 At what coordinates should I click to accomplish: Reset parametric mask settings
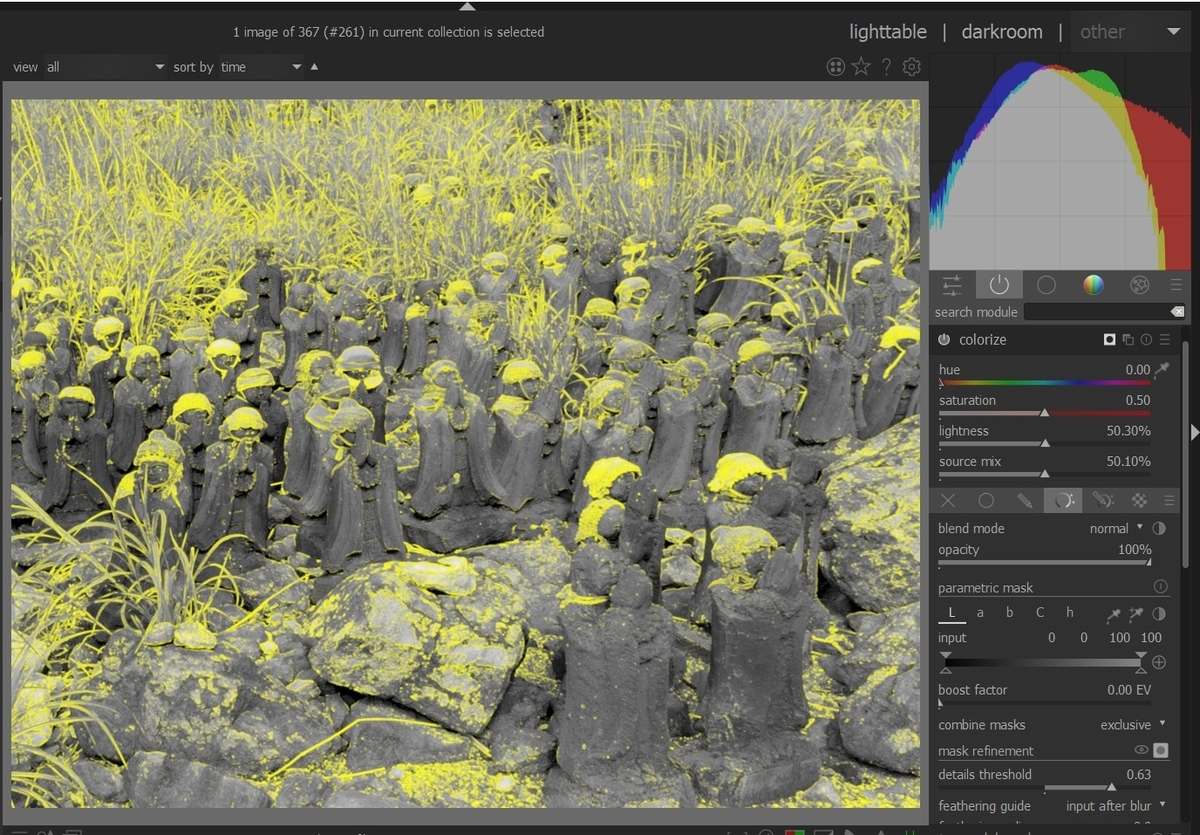tap(1160, 587)
